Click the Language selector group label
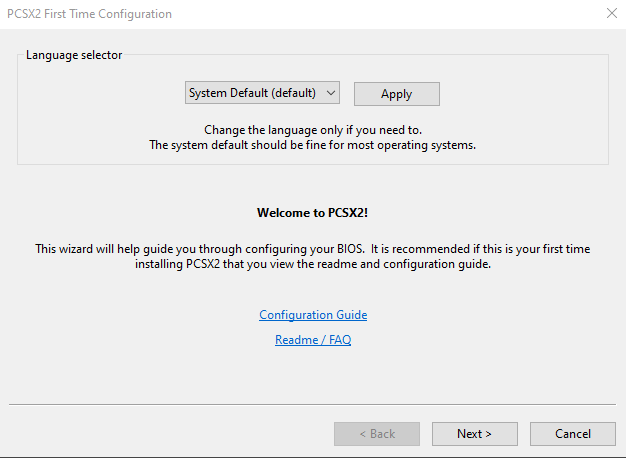Image resolution: width=626 pixels, height=458 pixels. point(74,55)
